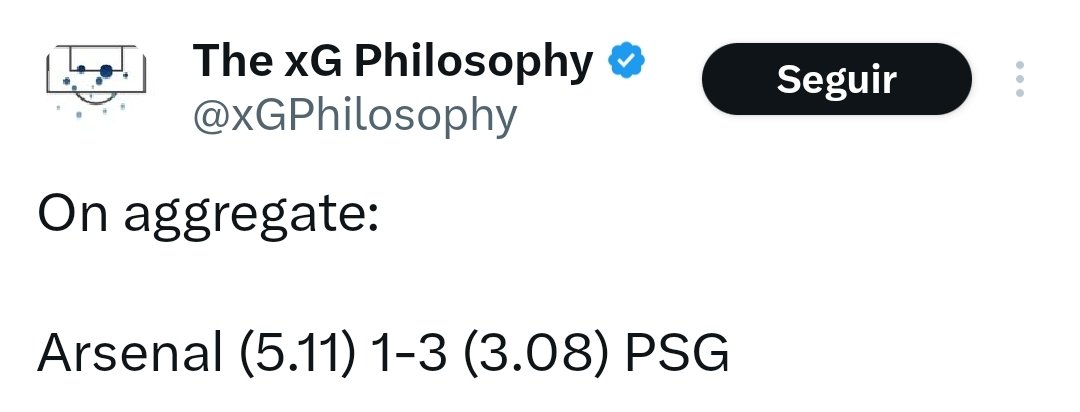The width and height of the screenshot is (1080, 412).
Task: Tap the goal-box shot map avatar image
Action: pyautogui.click(x=96, y=83)
